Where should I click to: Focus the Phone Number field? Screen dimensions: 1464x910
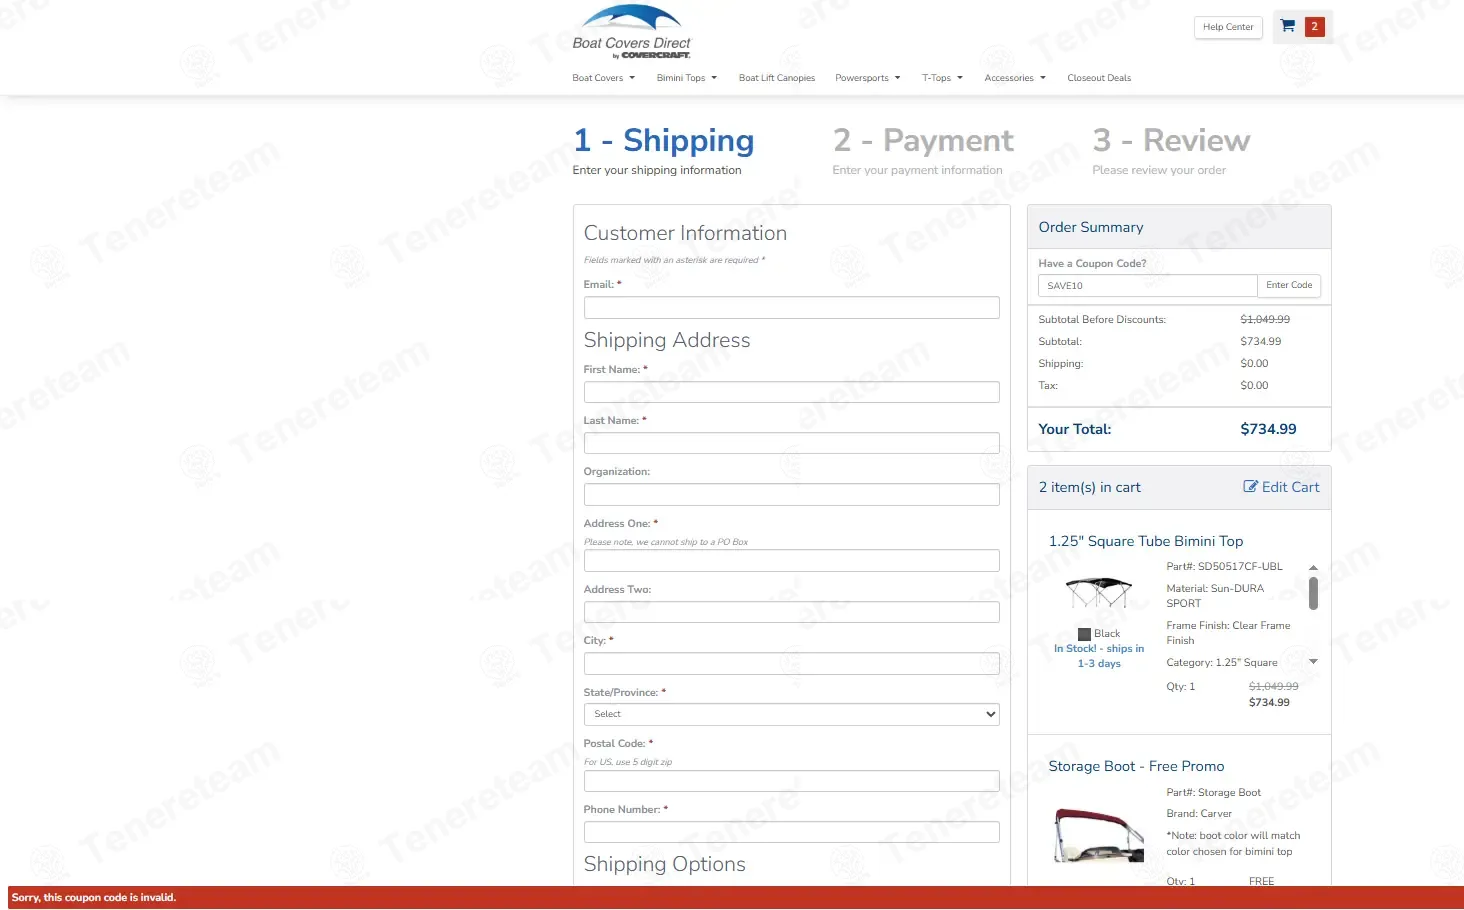tap(791, 832)
